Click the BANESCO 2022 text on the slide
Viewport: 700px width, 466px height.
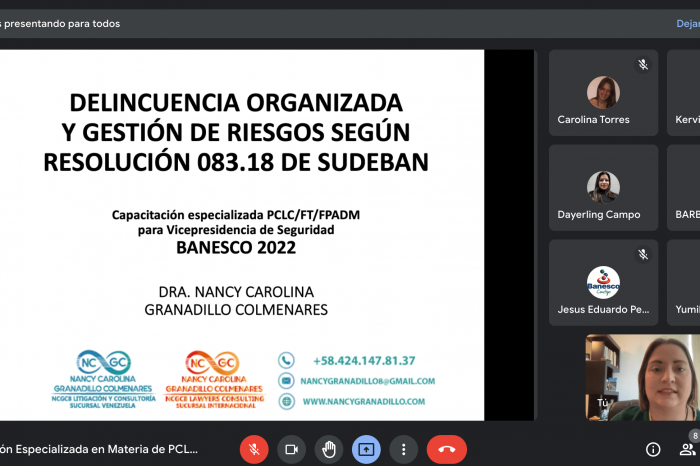click(236, 247)
